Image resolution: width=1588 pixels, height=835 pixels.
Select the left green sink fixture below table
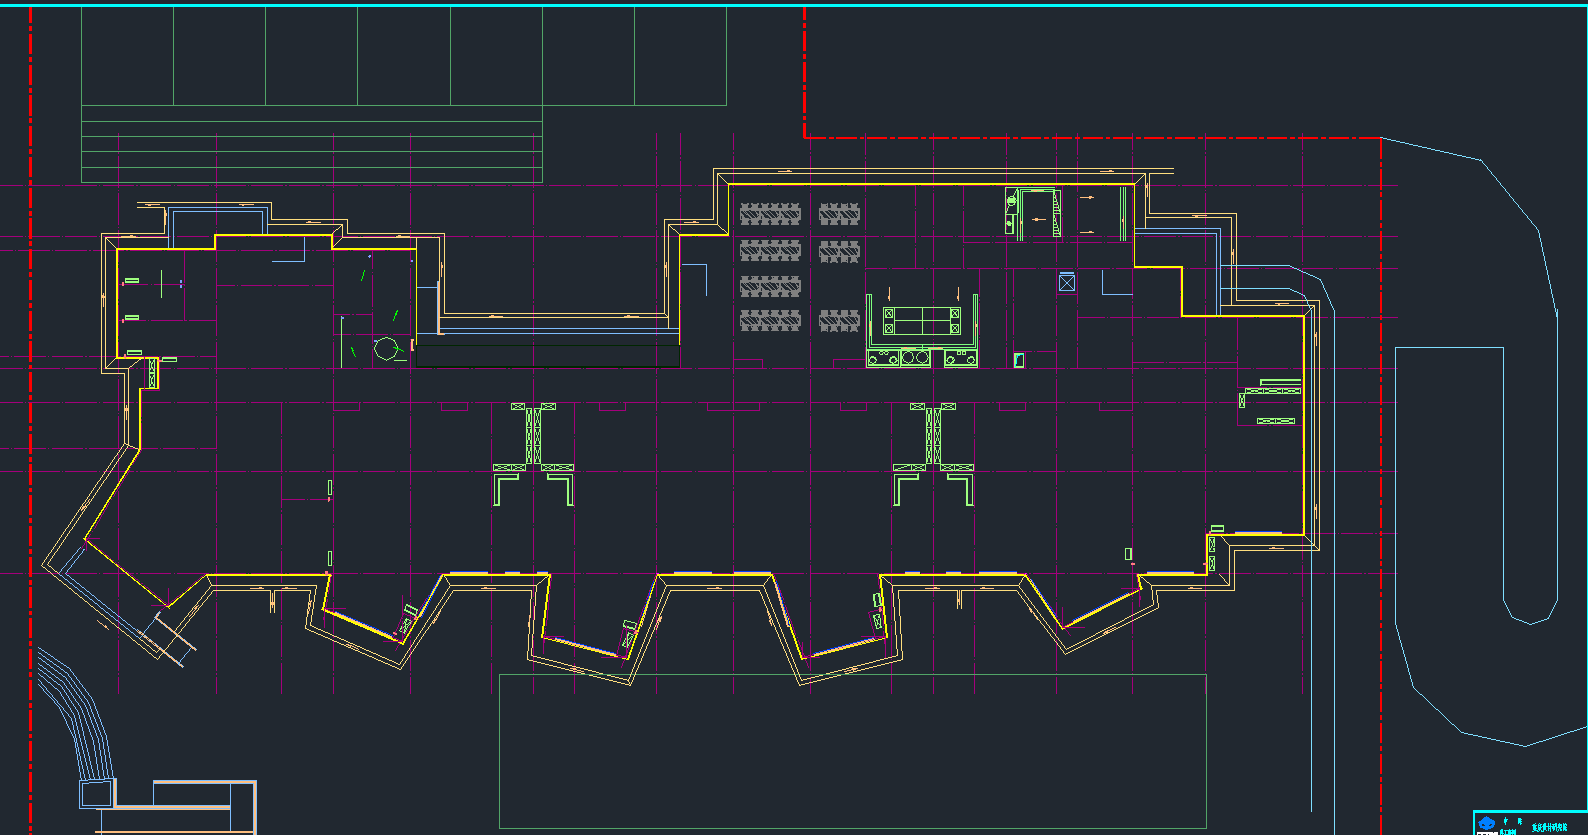tap(883, 357)
